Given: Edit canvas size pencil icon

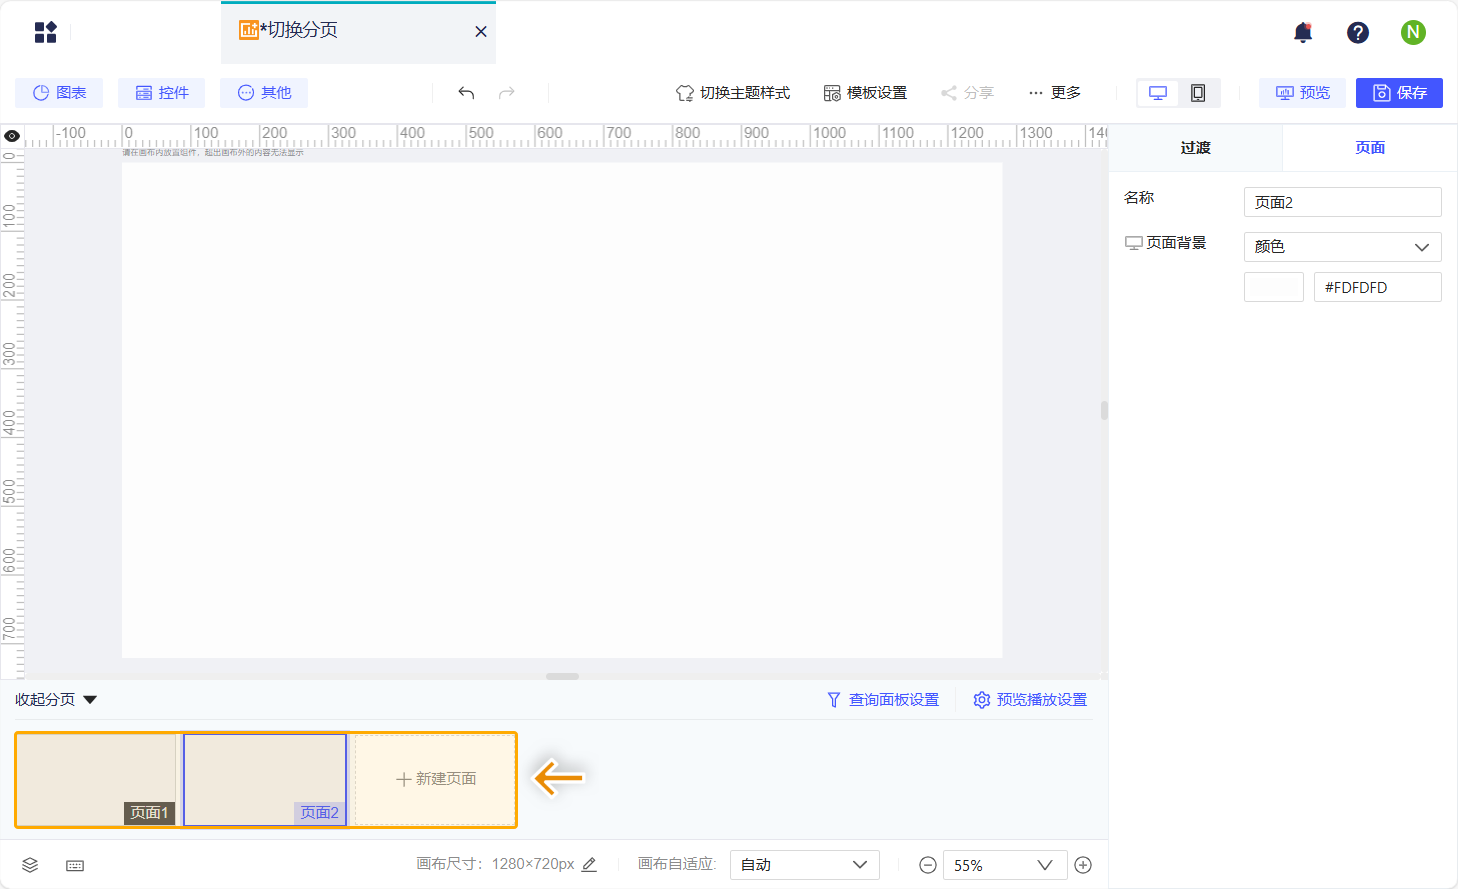Looking at the screenshot, I should [x=590, y=864].
